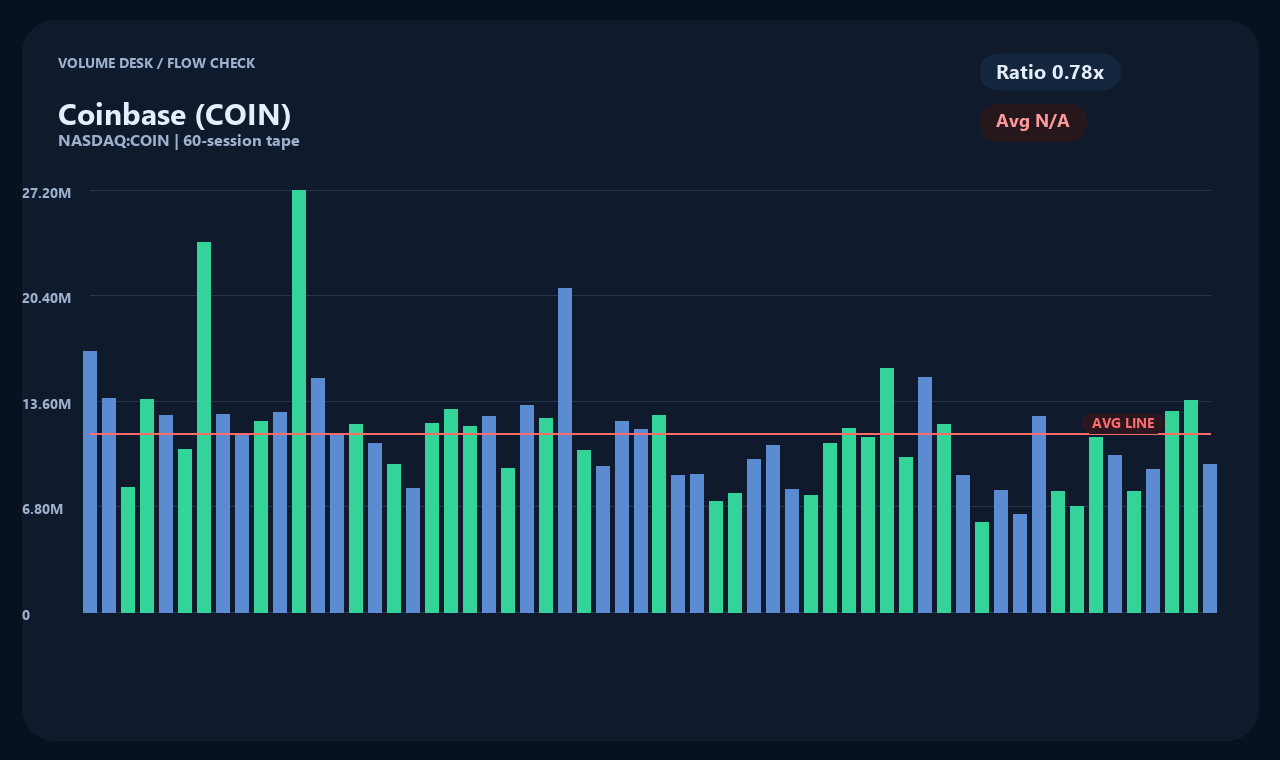Screen dimensions: 1280x760
Task: Click the 0 baseline axis label
Action: pos(26,615)
